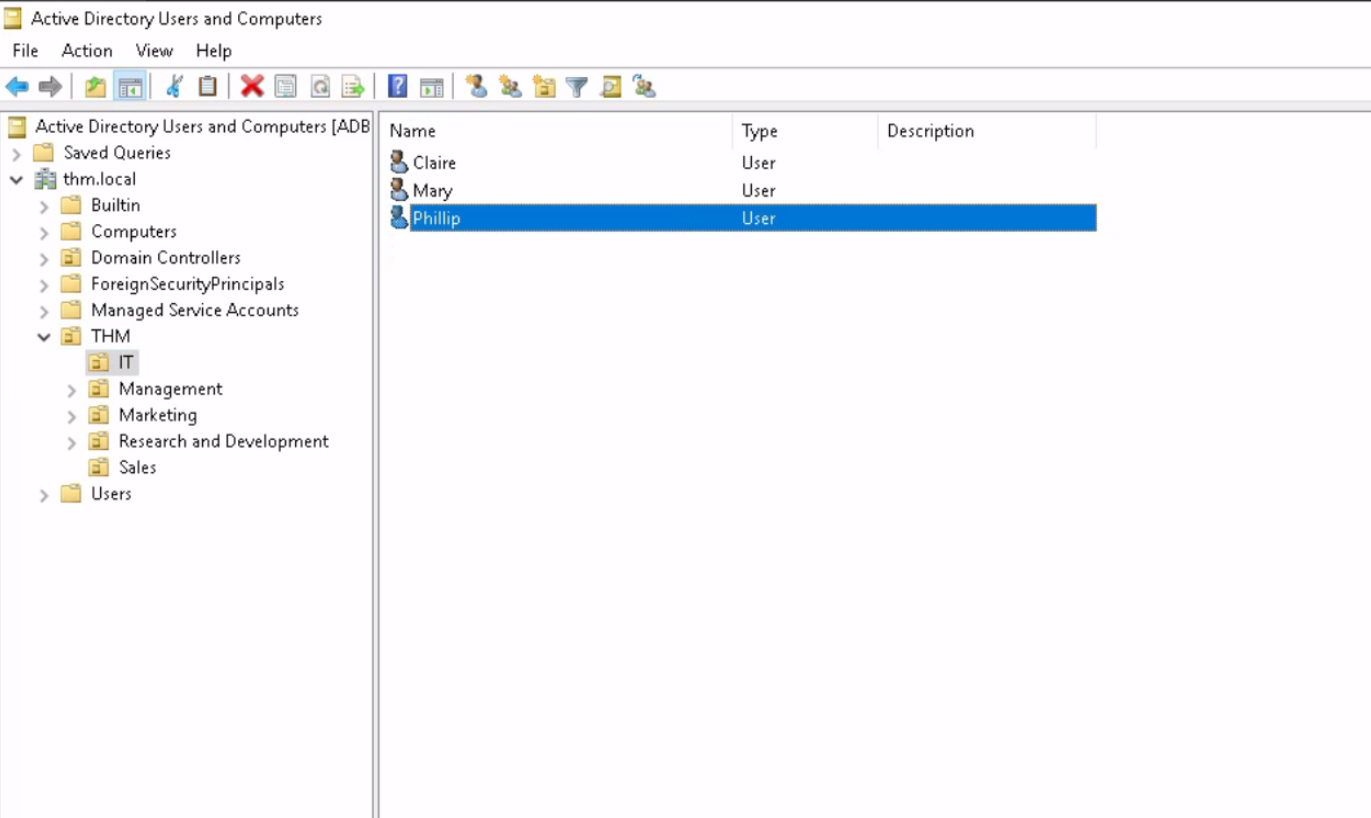Screen dimensions: 1371x818
Task: Open the File menu
Action: click(x=25, y=50)
